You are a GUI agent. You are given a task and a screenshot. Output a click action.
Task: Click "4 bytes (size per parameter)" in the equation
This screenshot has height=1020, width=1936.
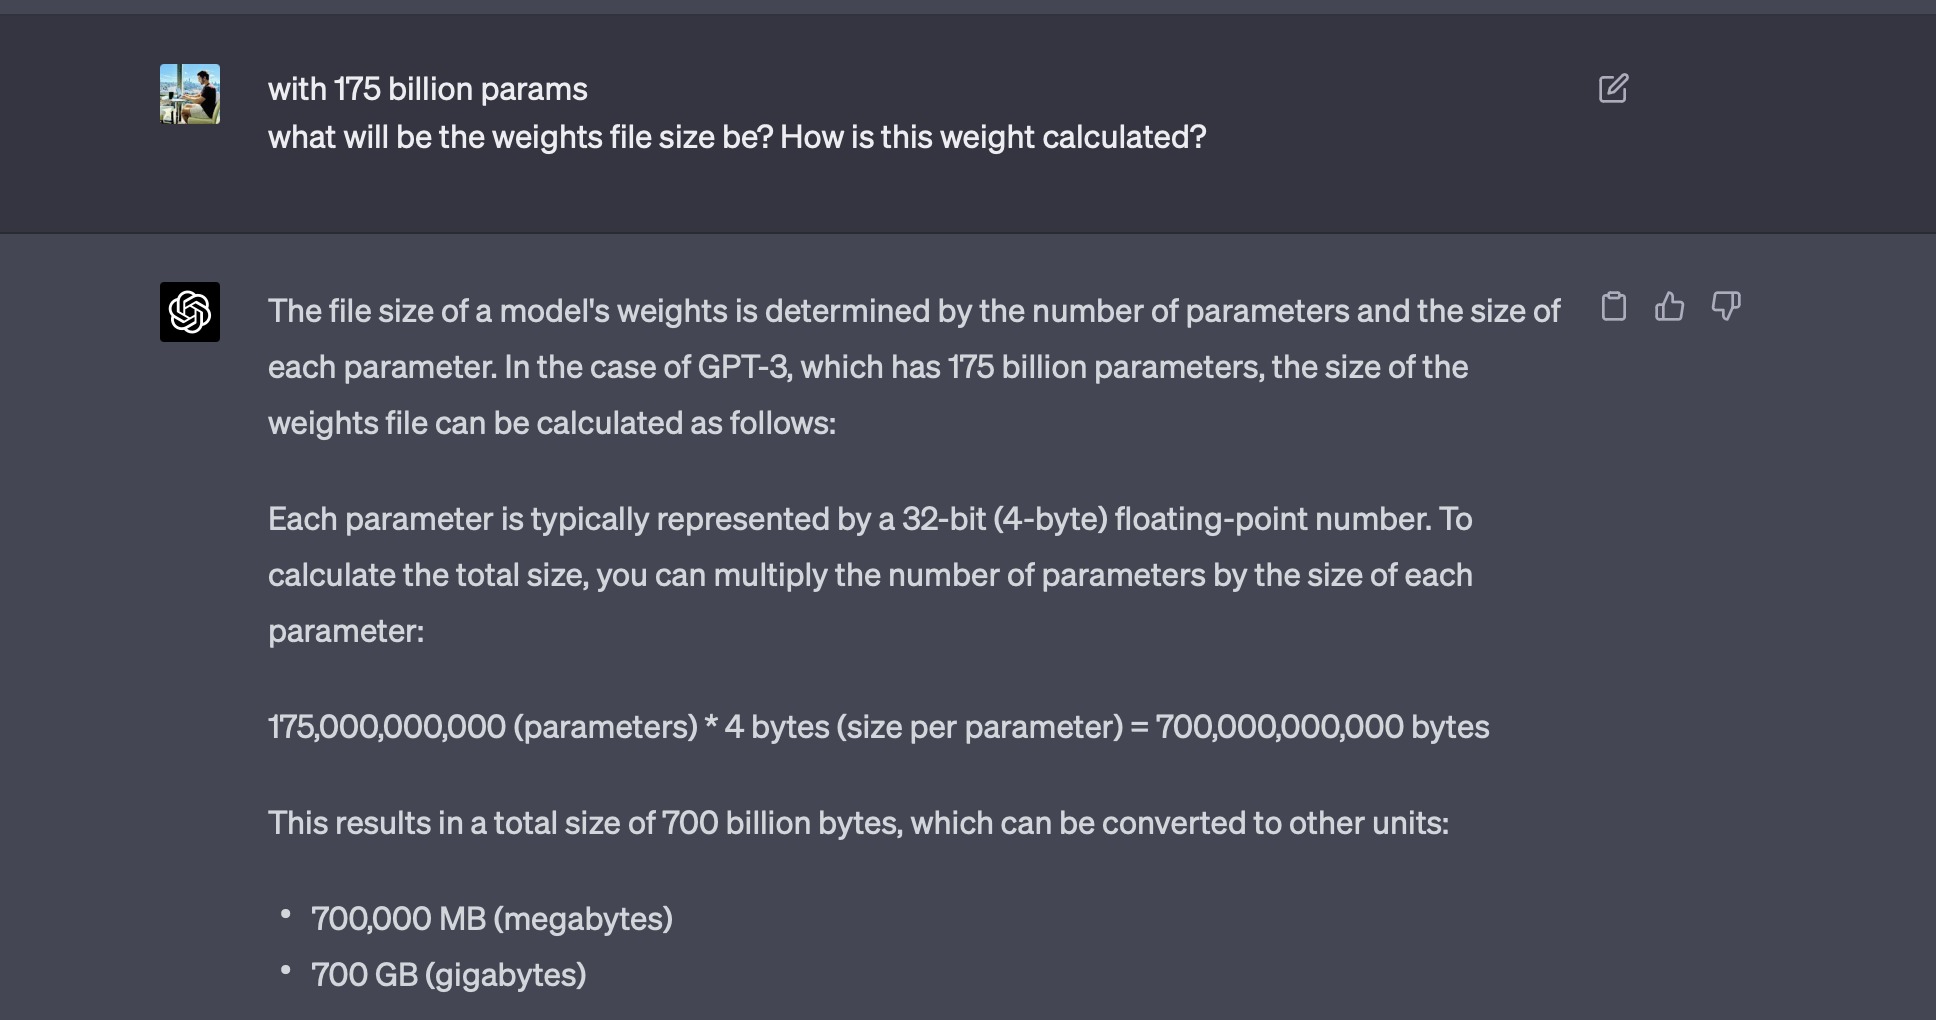pos(923,727)
